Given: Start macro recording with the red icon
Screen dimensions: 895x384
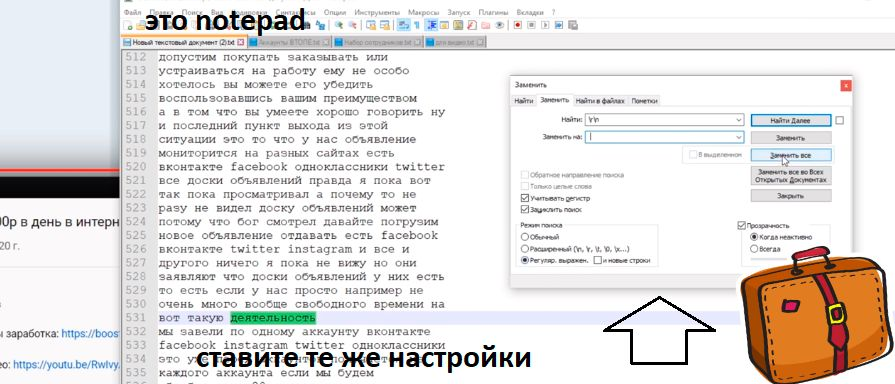Looking at the screenshot, I should (518, 25).
